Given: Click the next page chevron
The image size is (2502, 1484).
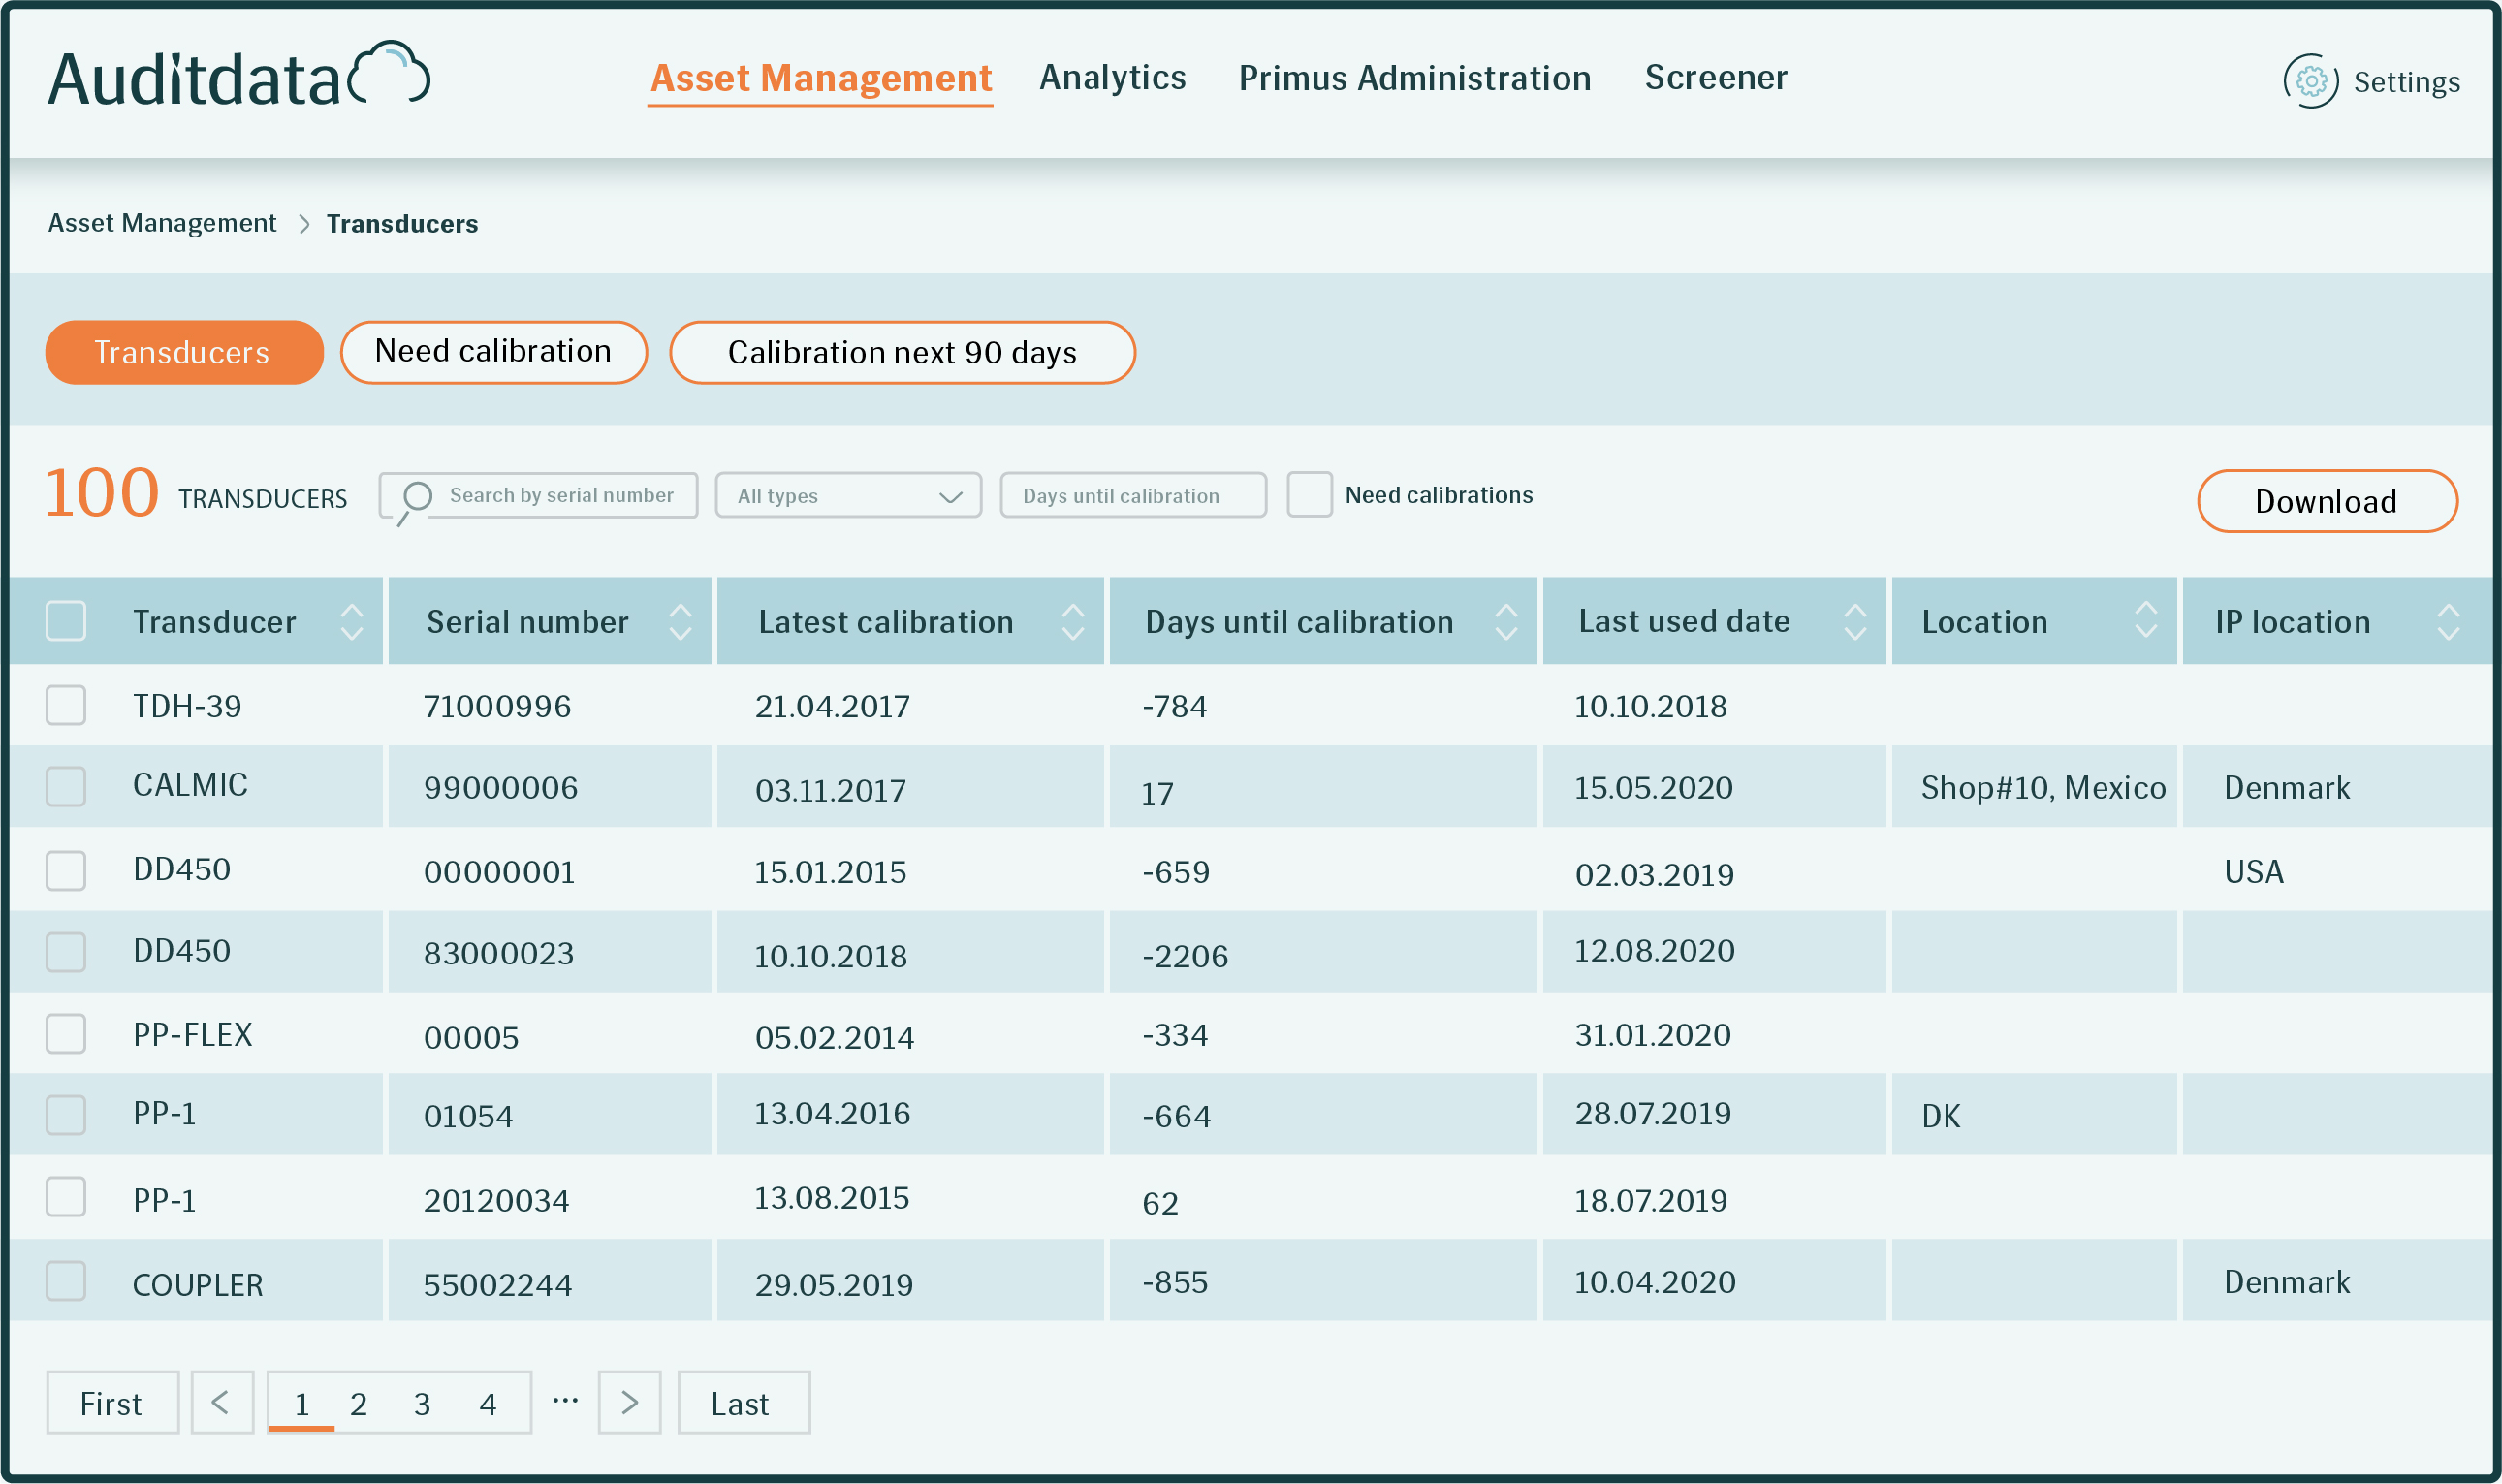Looking at the screenshot, I should (x=629, y=1402).
